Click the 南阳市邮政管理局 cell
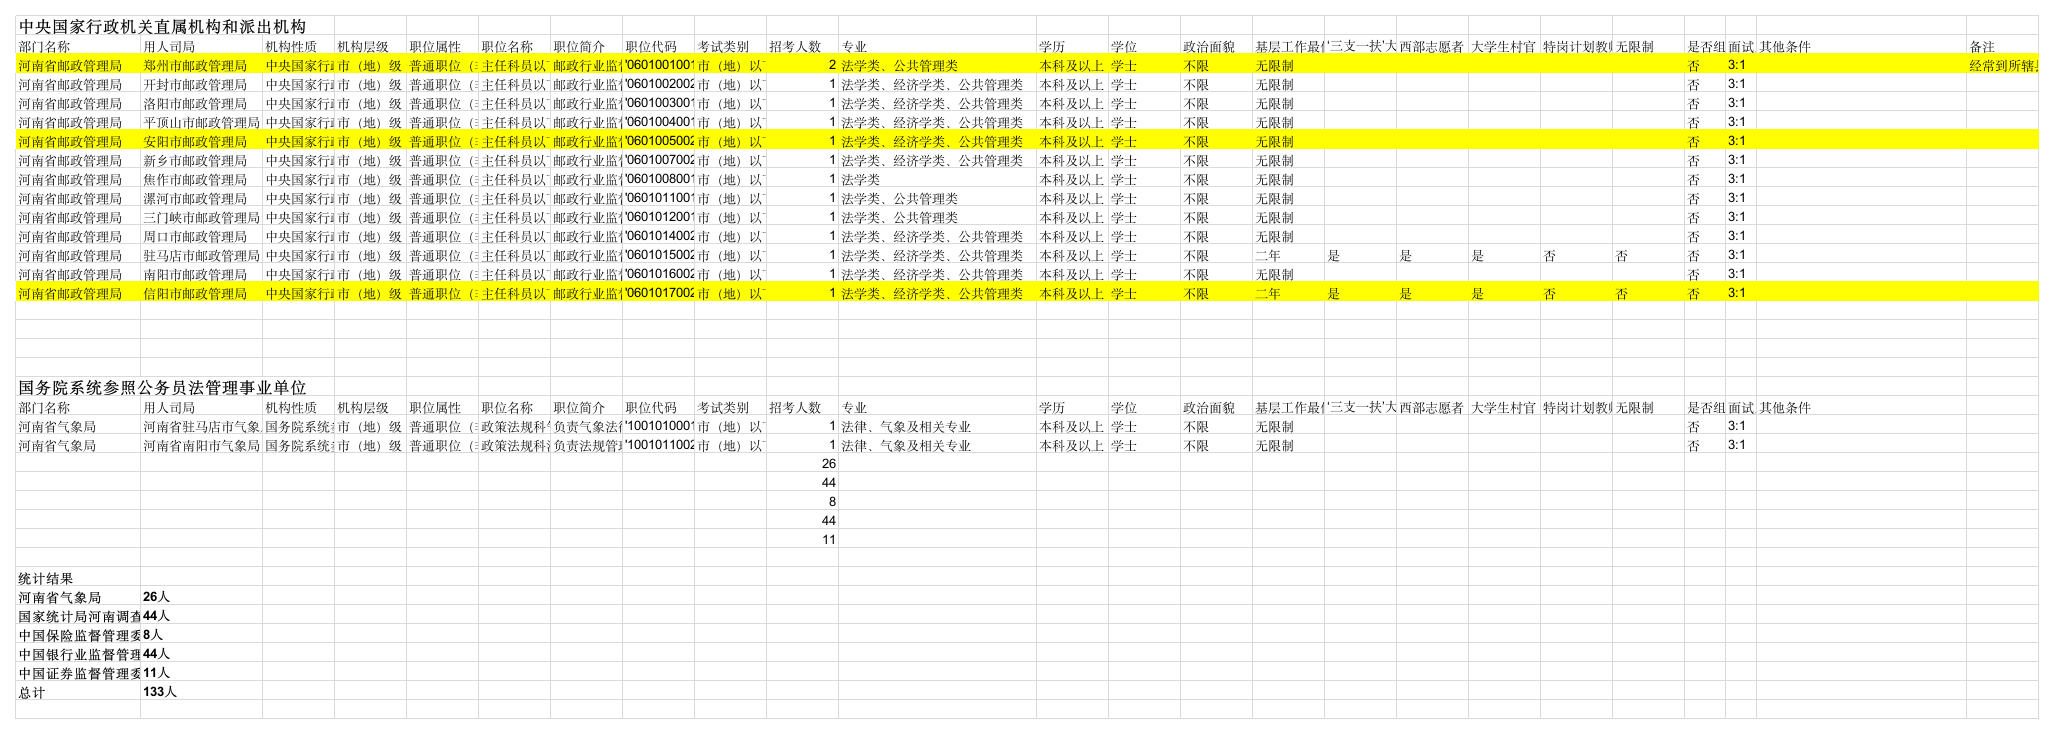Viewport: 2054px width, 734px height. tap(201, 274)
